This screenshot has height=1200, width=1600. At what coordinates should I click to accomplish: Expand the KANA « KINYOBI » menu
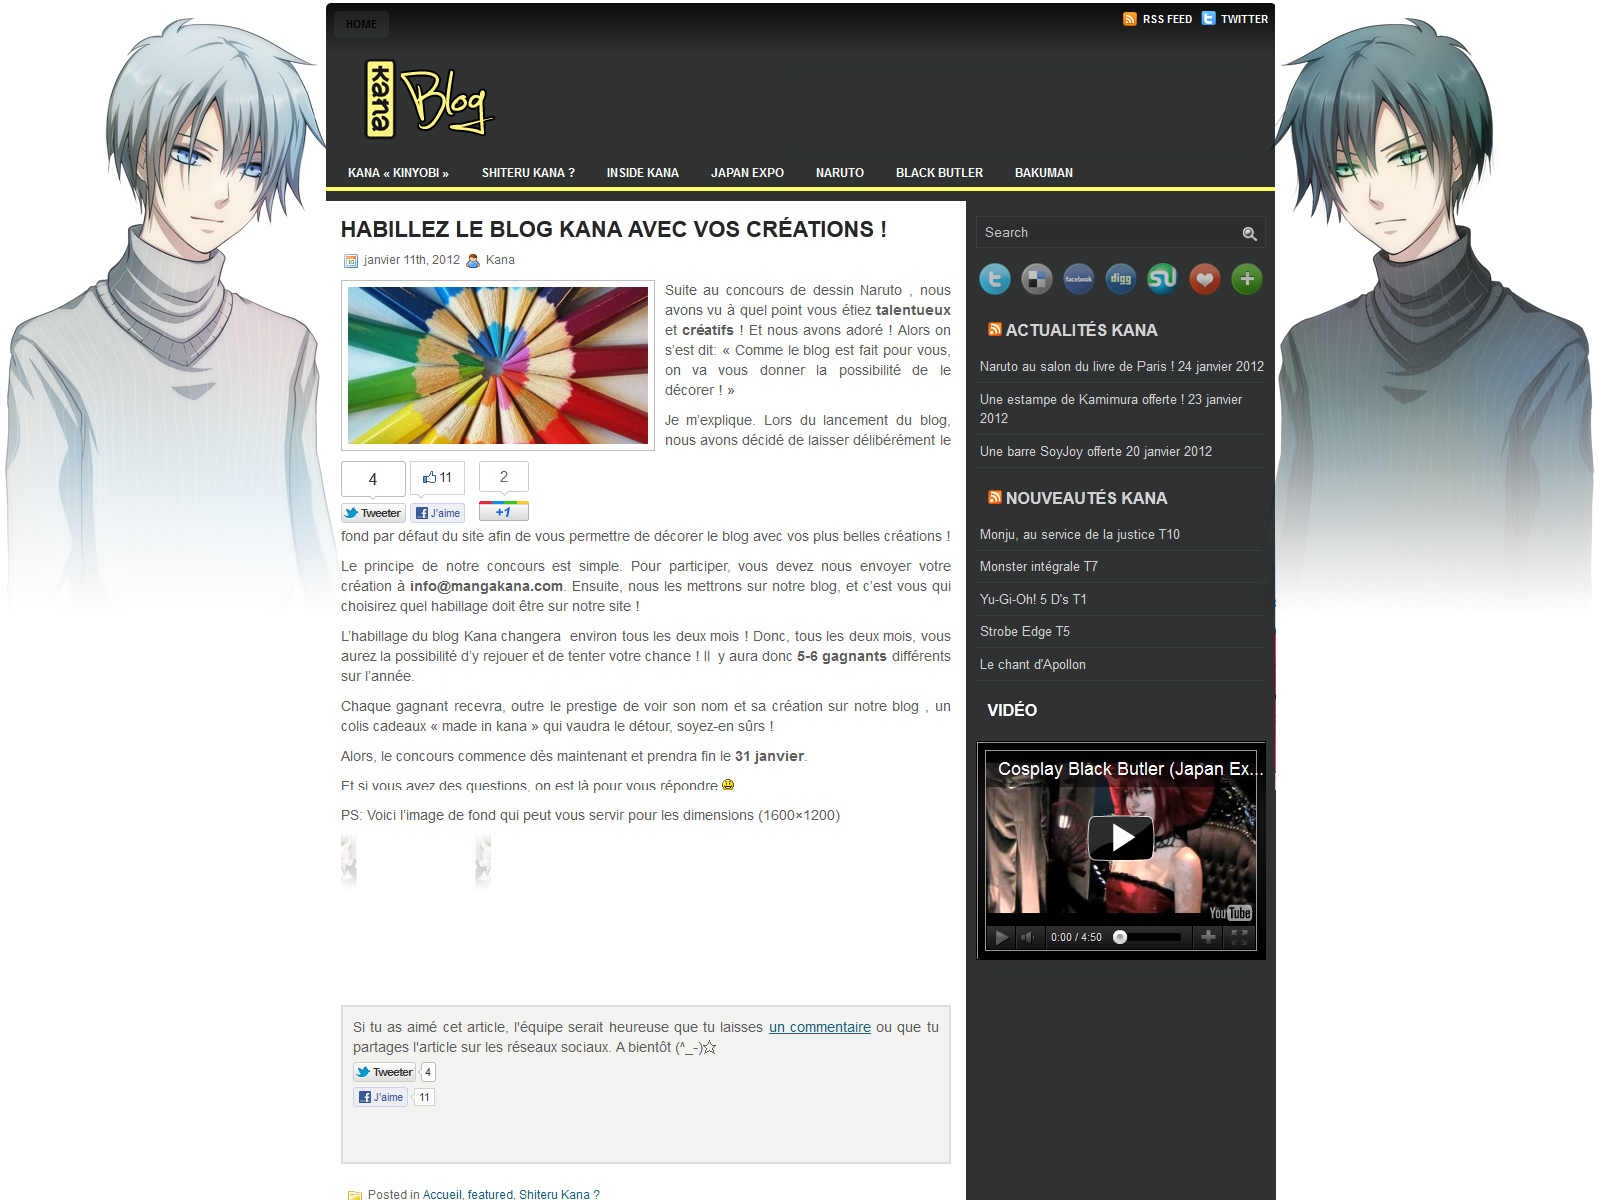point(398,173)
